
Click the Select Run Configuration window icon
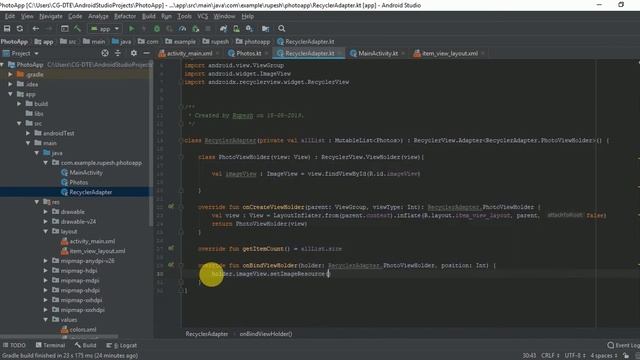[x=64, y=29]
